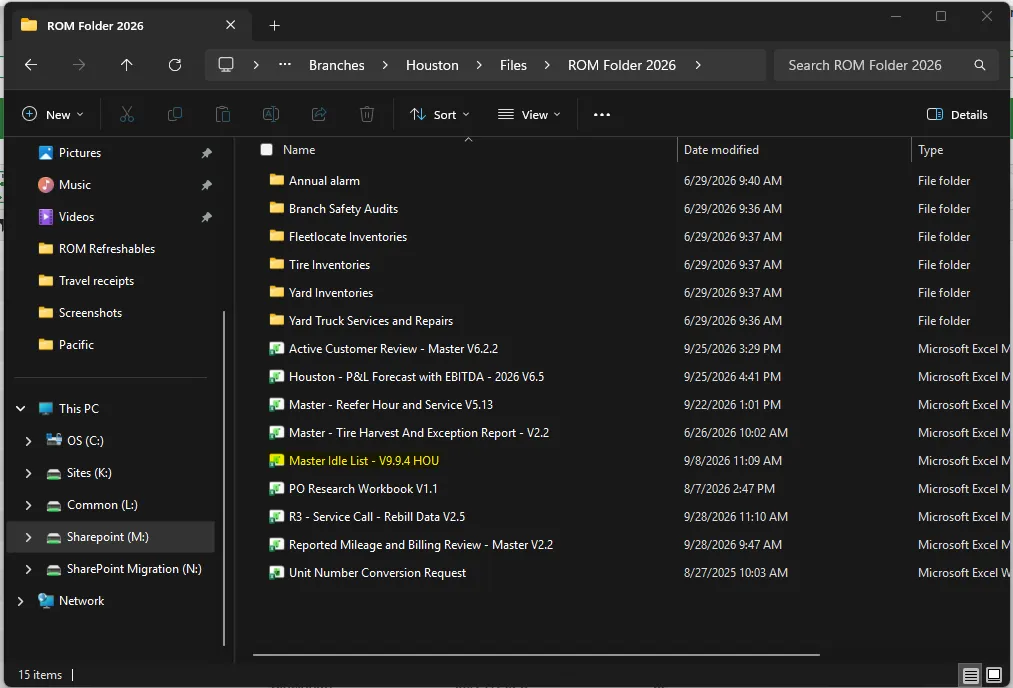Toggle the Details pane

tap(957, 114)
